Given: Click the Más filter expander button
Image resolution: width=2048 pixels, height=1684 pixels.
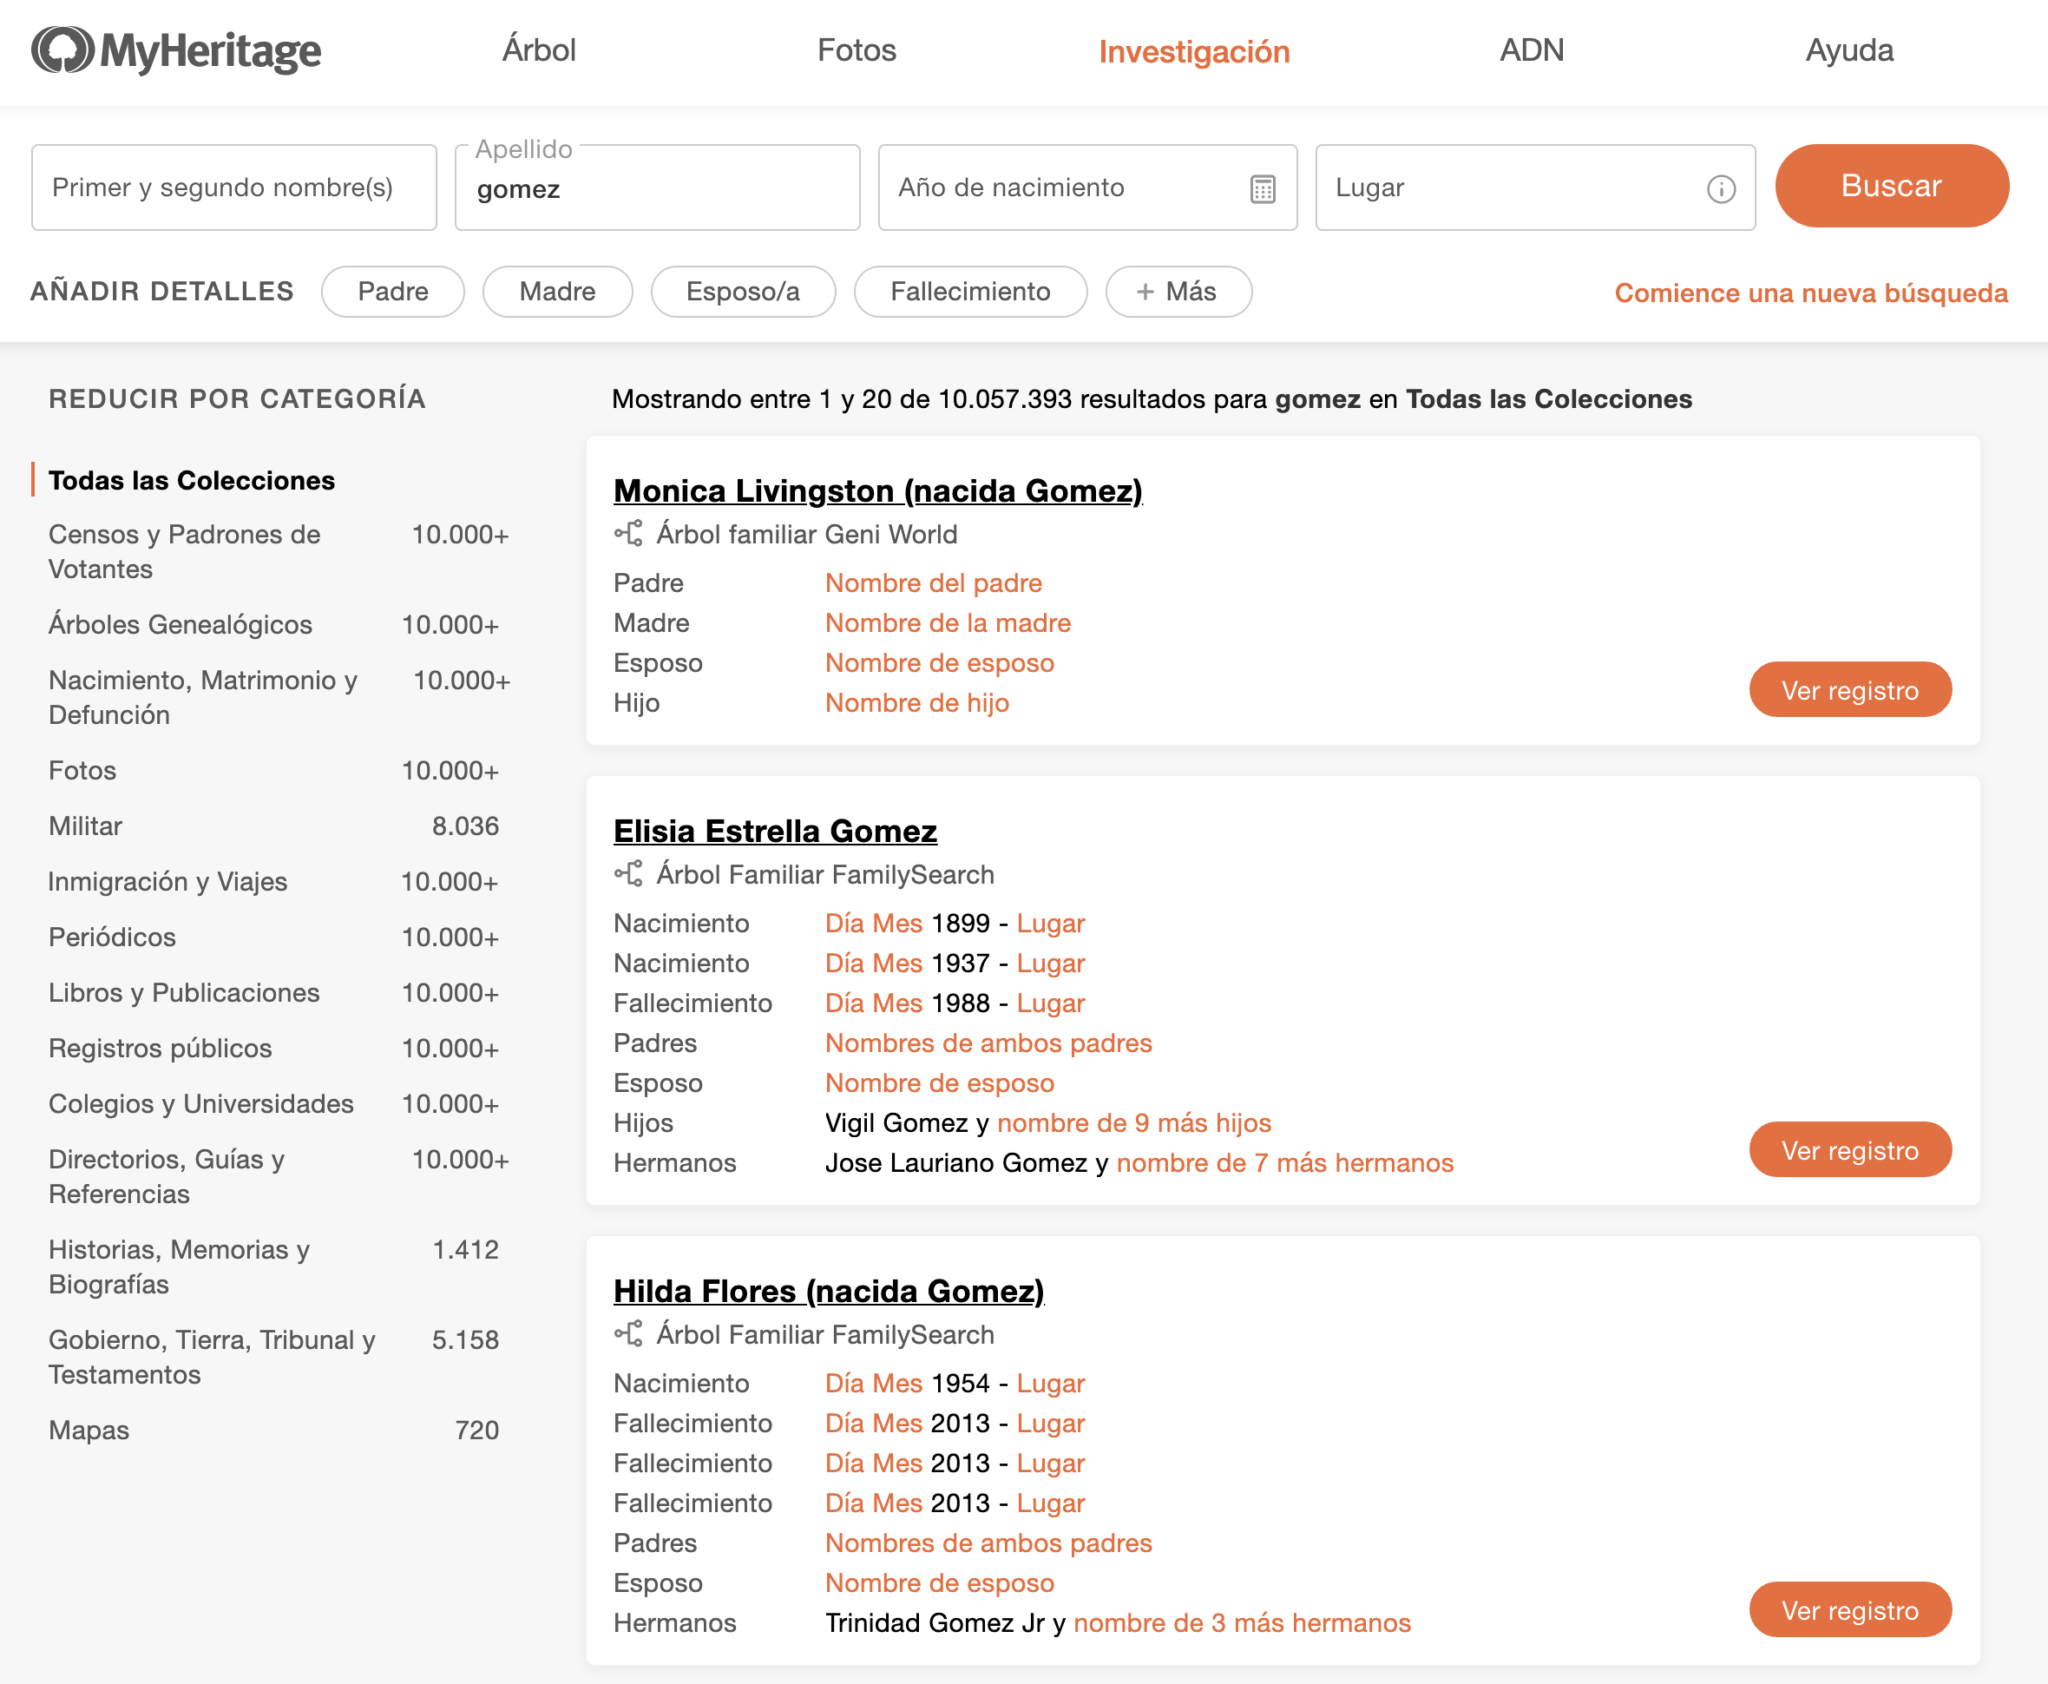Looking at the screenshot, I should point(1180,291).
